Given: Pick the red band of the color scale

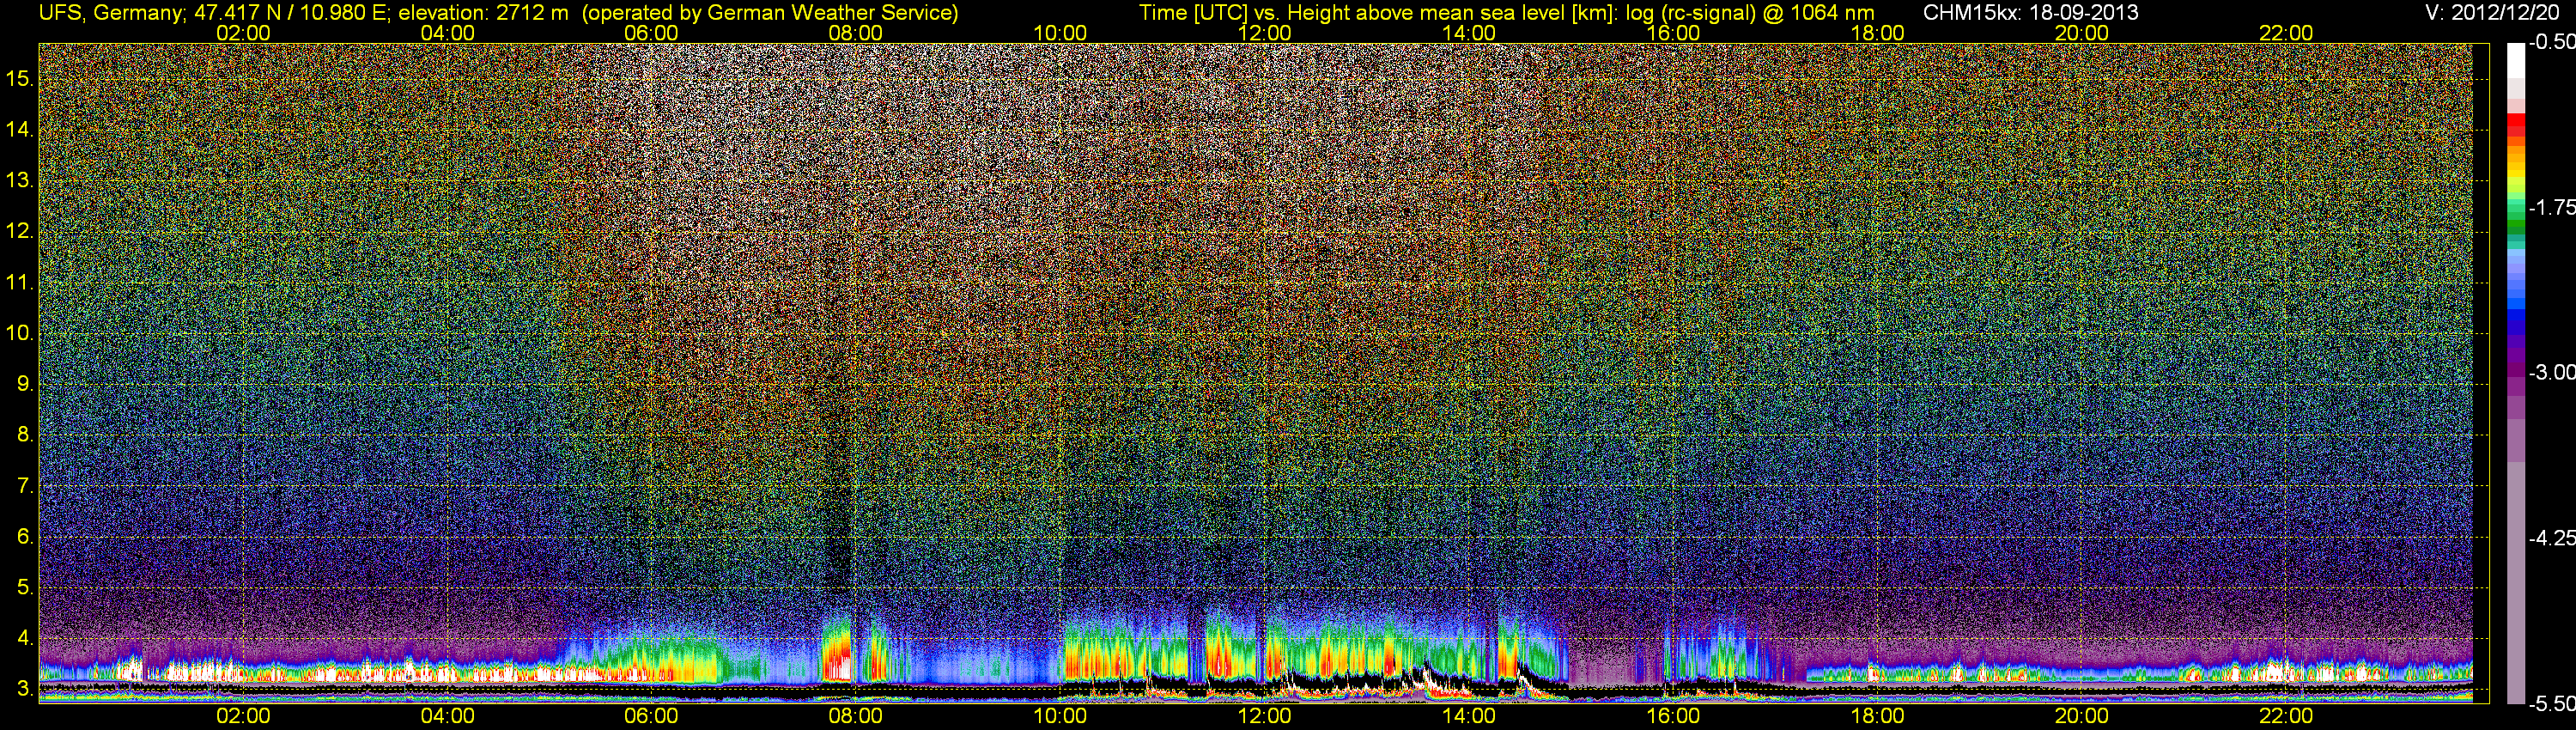Looking at the screenshot, I should click(2515, 124).
